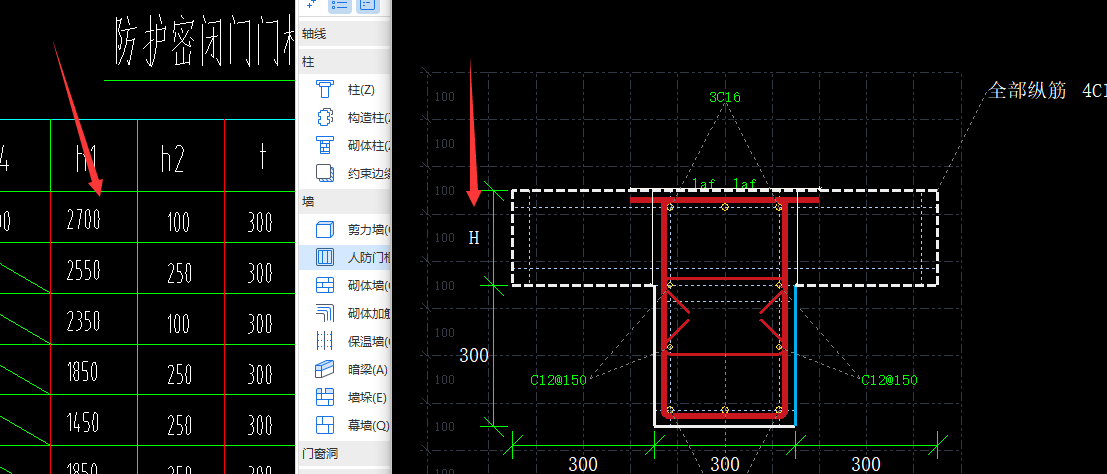This screenshot has width=1107, height=474.
Task: Select h2 value 100 in the 2700 row
Action: [178, 223]
